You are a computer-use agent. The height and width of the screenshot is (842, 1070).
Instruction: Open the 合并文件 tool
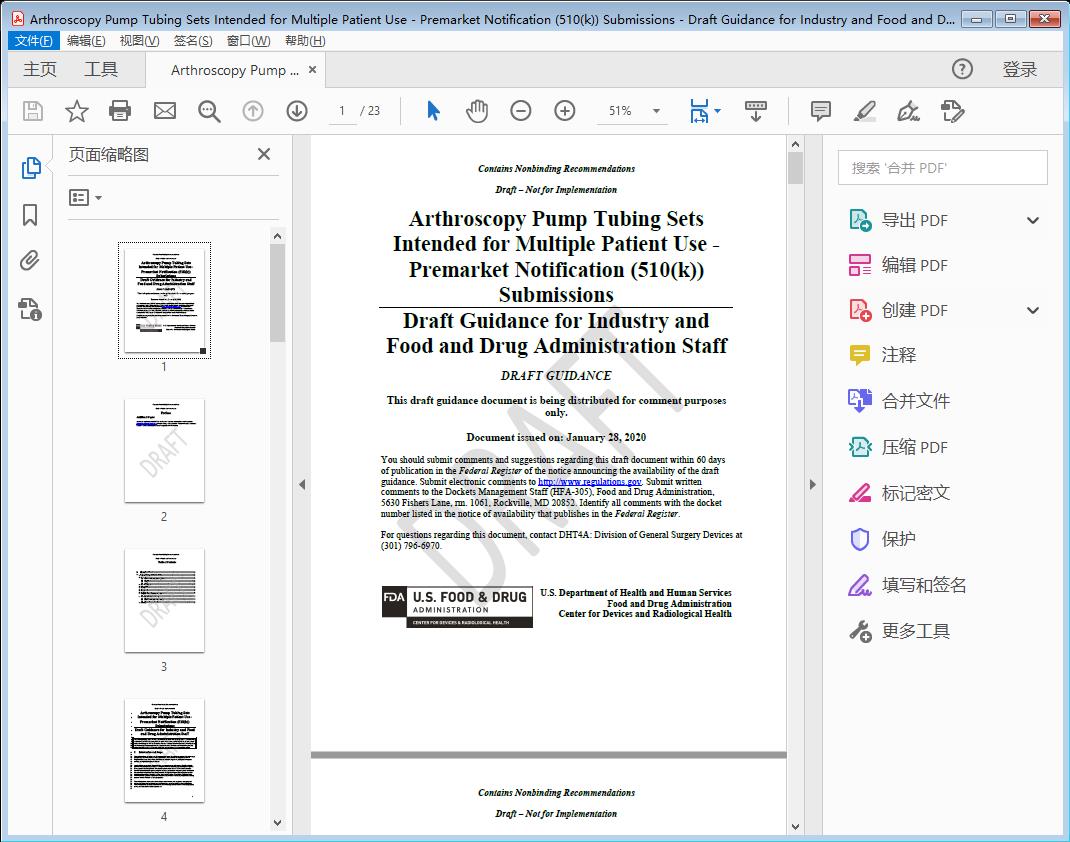click(x=915, y=401)
